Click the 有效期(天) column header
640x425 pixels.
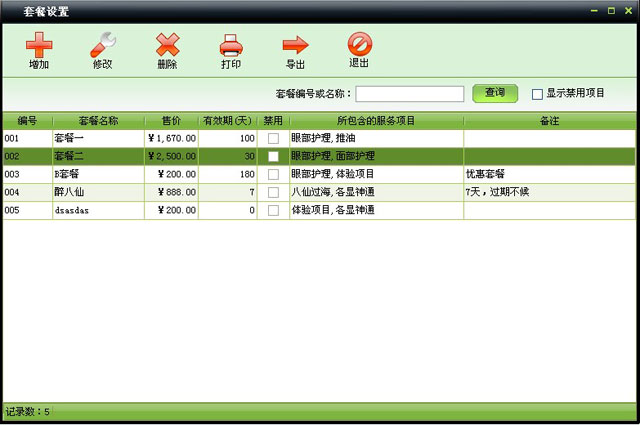click(228, 120)
